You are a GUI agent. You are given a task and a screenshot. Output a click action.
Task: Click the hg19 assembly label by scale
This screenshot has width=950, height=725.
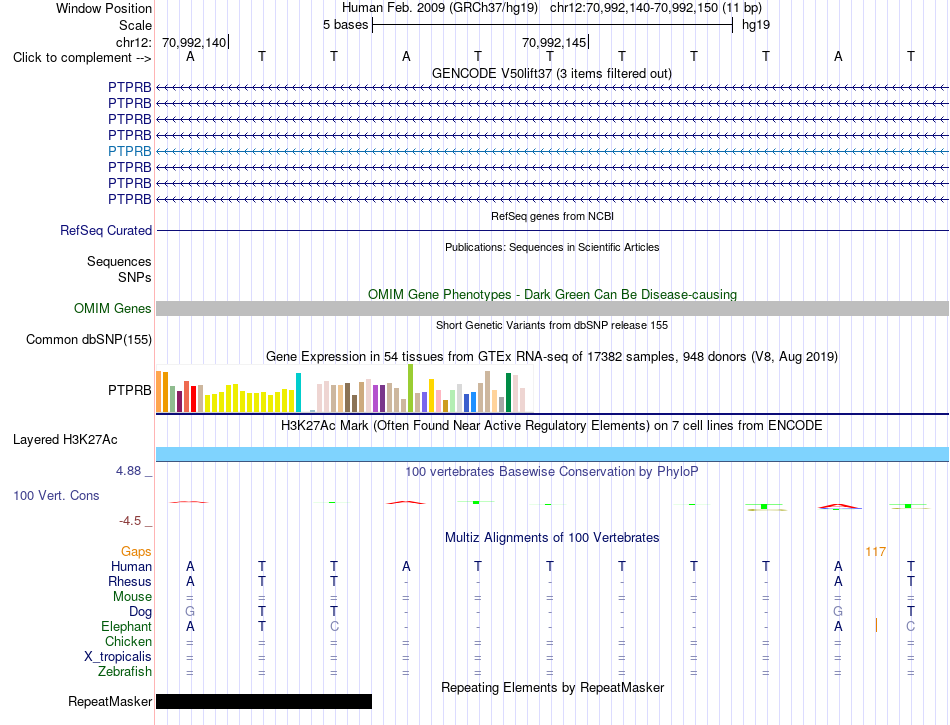pos(756,25)
